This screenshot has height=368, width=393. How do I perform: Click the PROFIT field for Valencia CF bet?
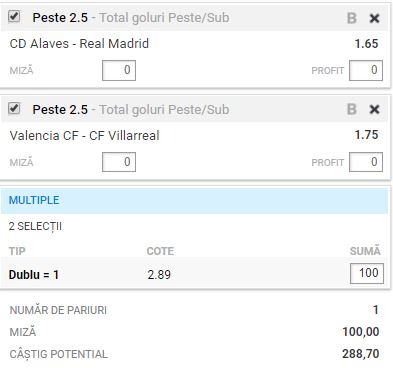pos(366,162)
